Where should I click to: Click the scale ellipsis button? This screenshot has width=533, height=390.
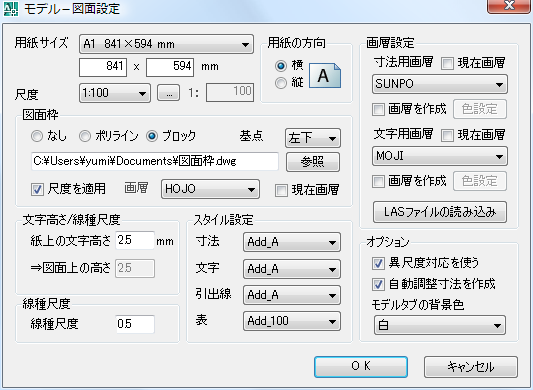[x=168, y=92]
